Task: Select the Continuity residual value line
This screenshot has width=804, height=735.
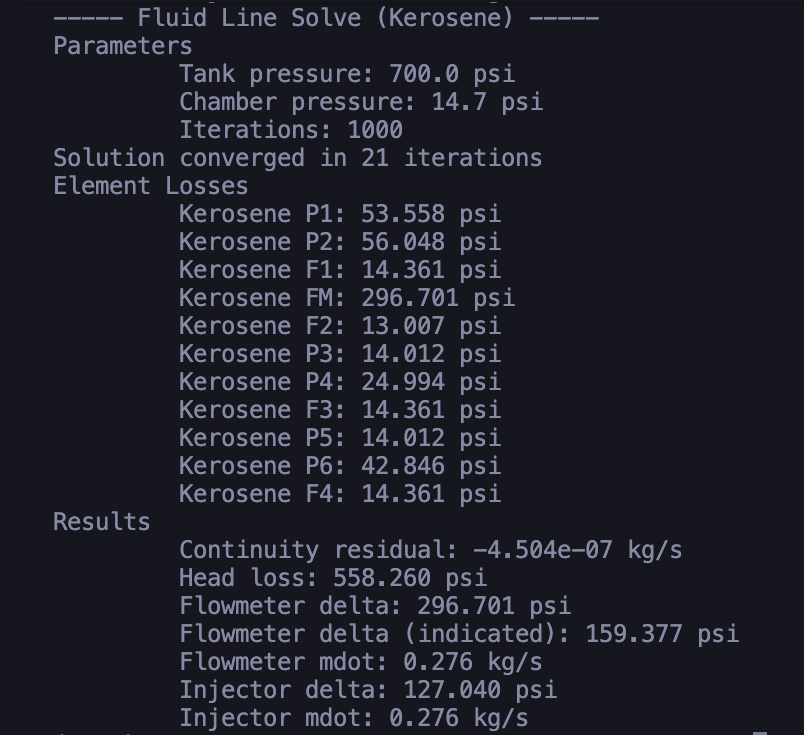Action: tap(430, 550)
